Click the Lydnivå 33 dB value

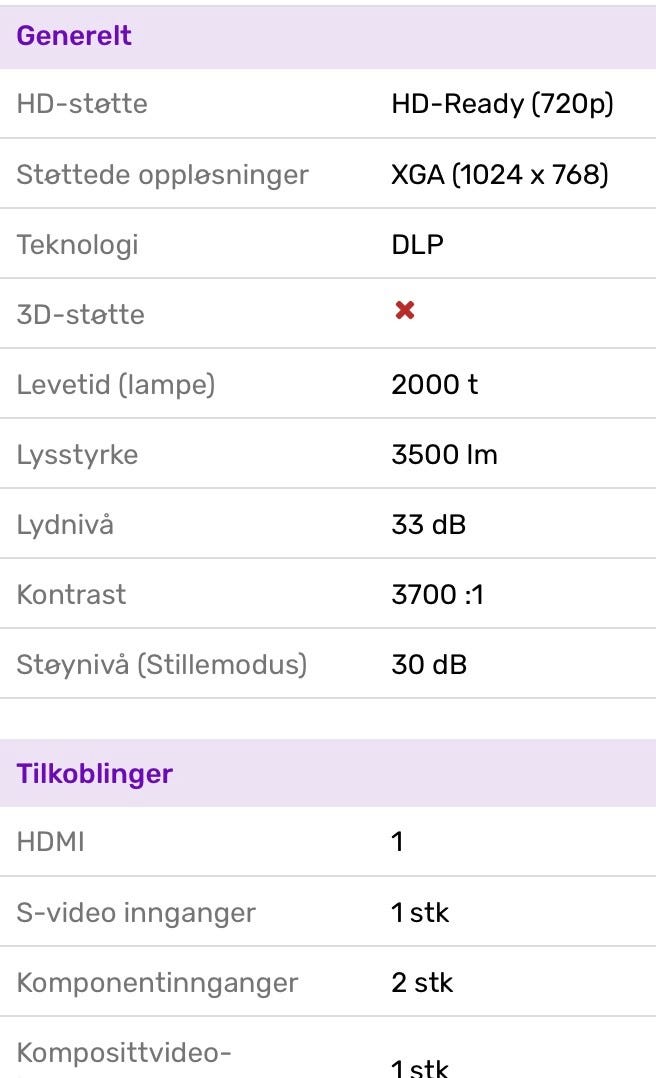(428, 525)
